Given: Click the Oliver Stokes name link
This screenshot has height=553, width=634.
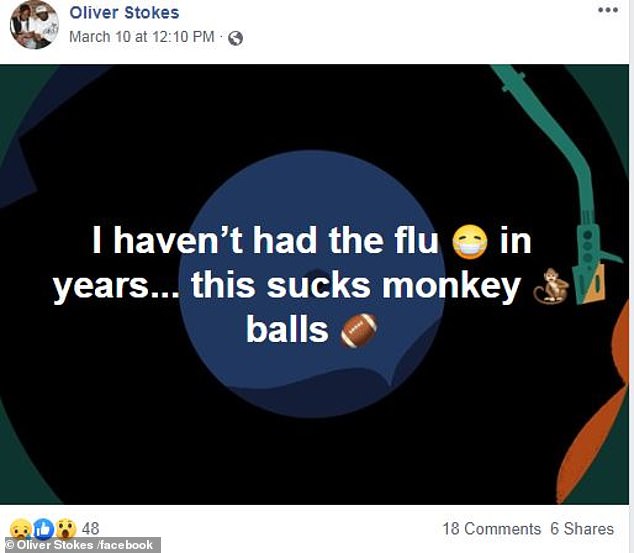Looking at the screenshot, I should coord(124,13).
